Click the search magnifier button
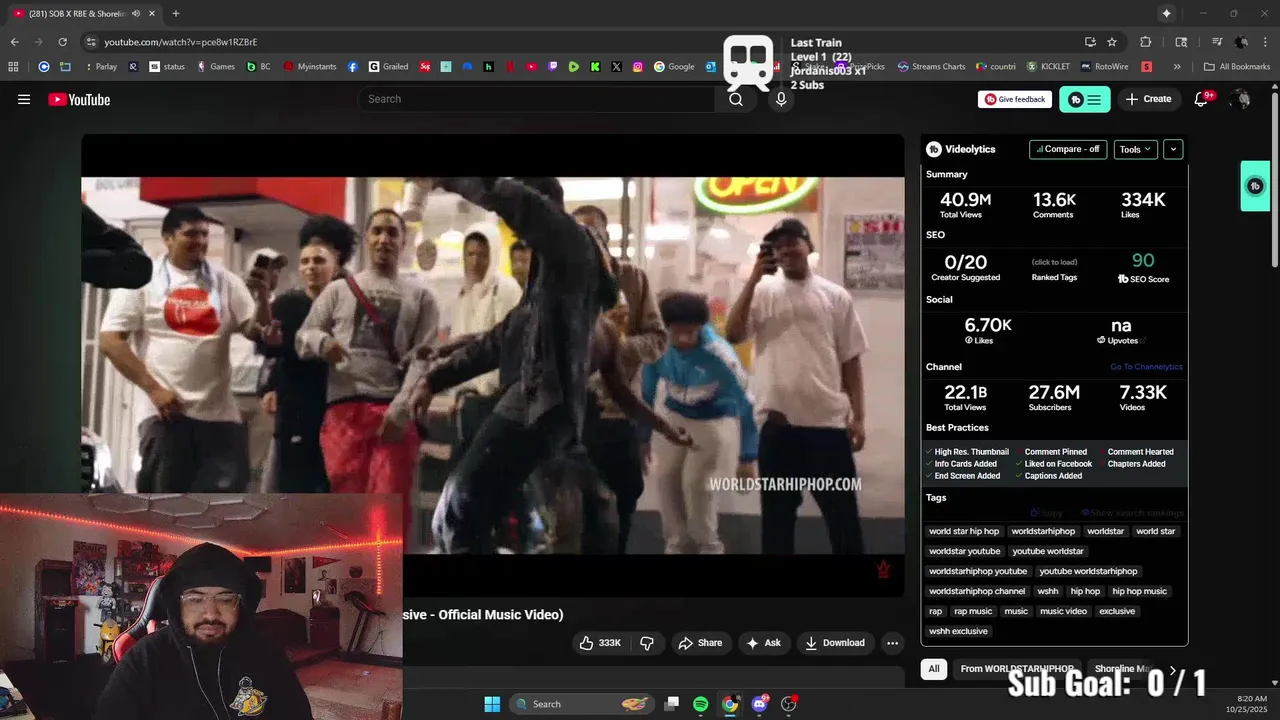Image resolution: width=1280 pixels, height=720 pixels. click(736, 99)
